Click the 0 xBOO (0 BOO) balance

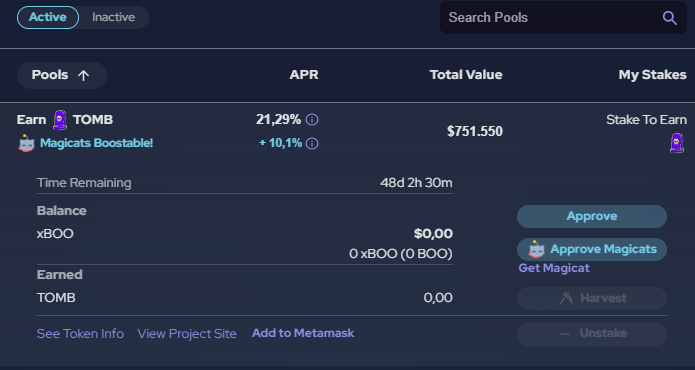point(401,254)
